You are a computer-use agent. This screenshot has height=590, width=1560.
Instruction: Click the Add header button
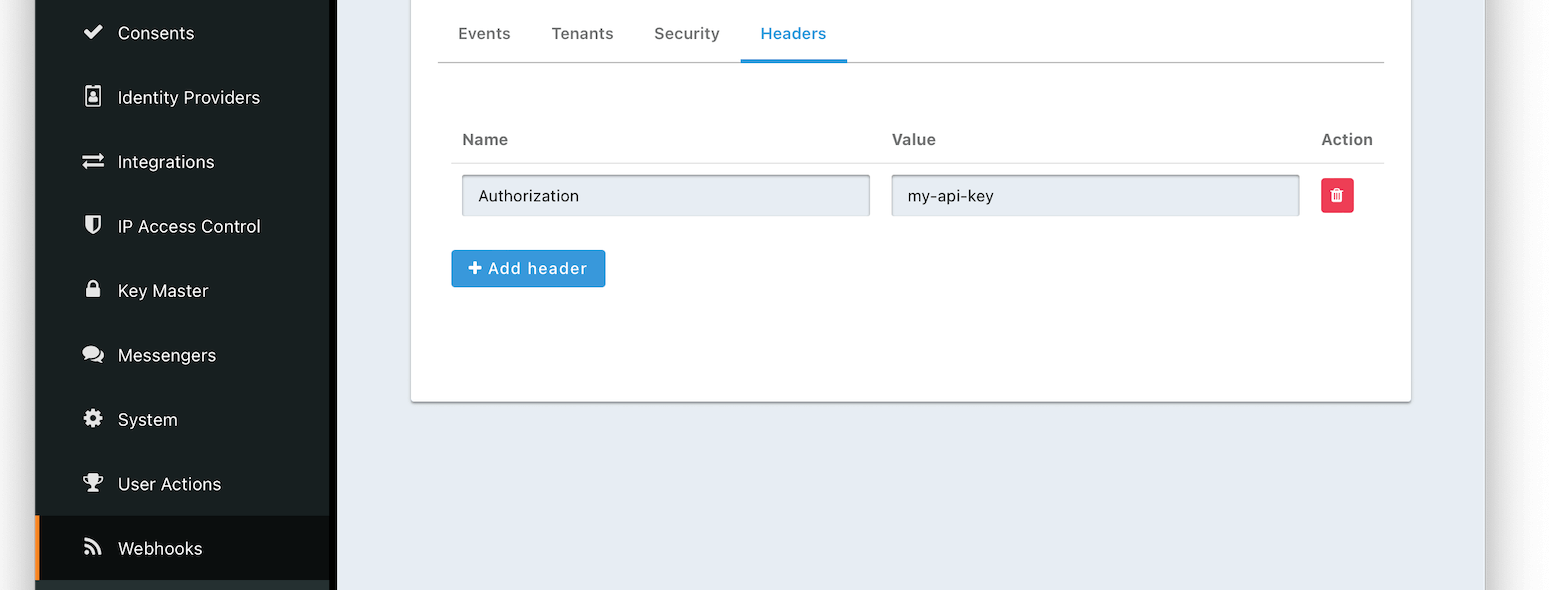528,268
